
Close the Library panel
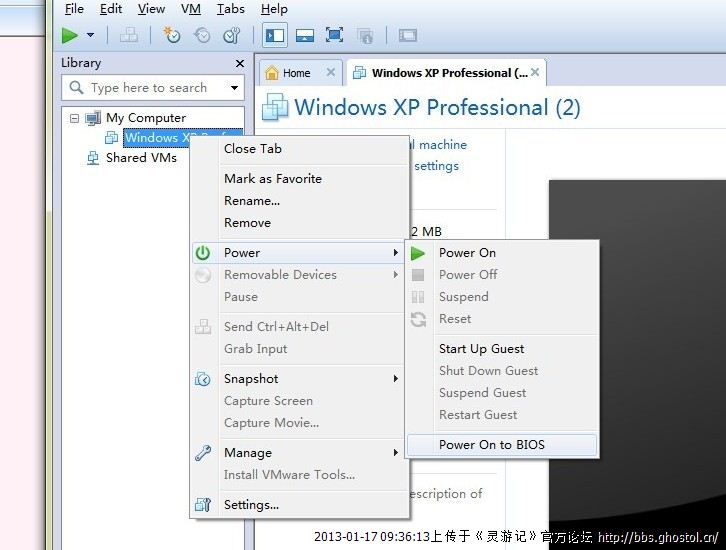239,63
